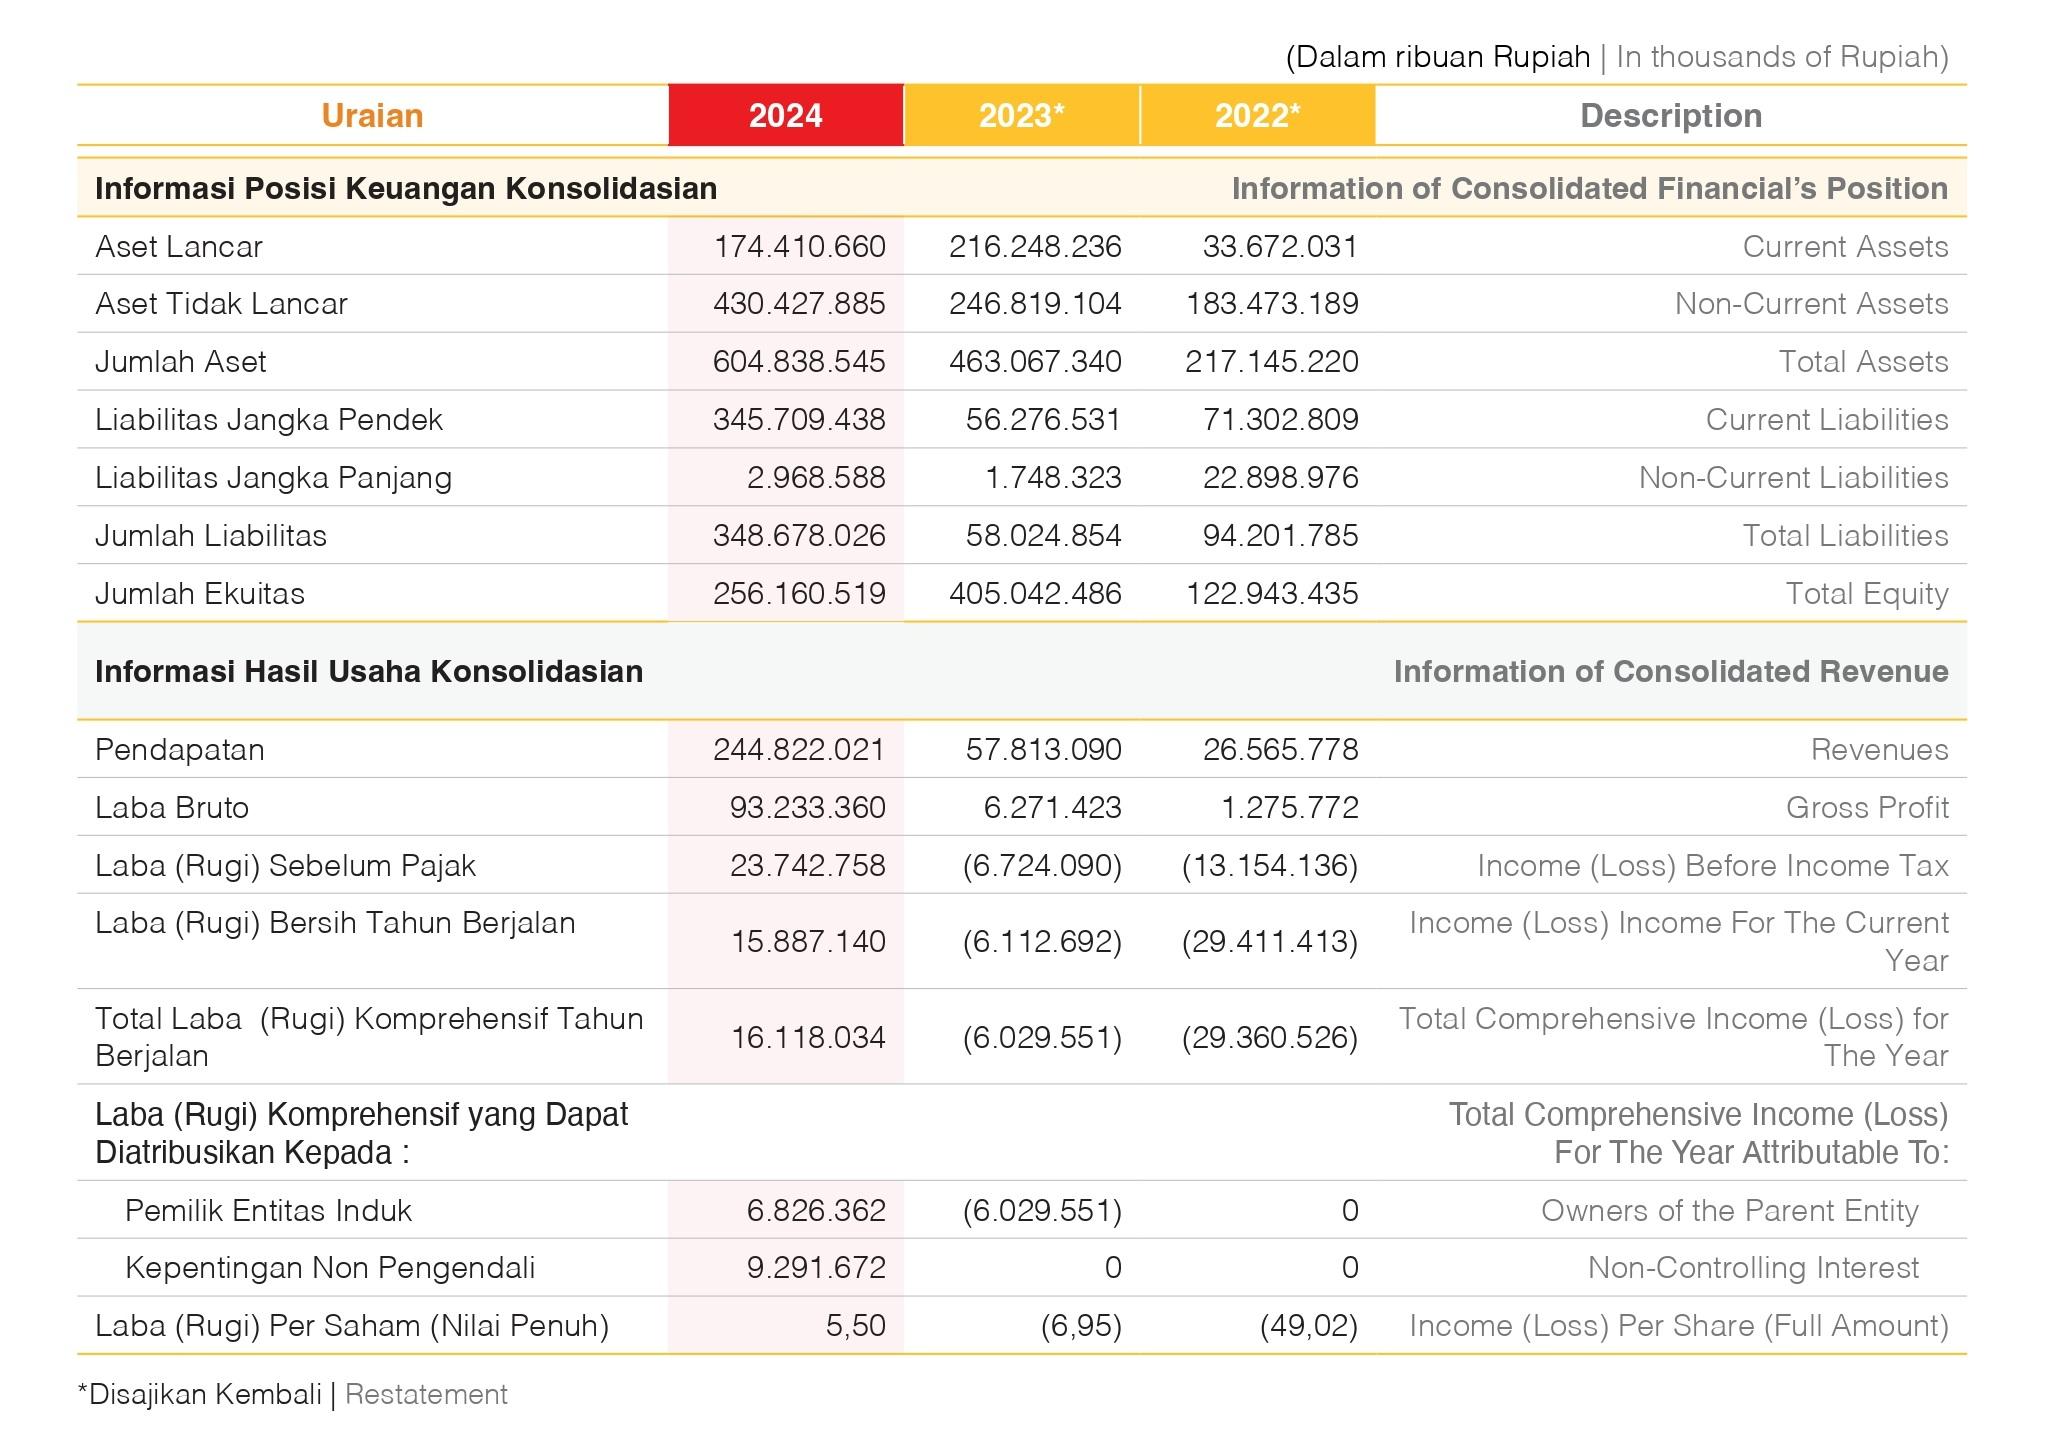Click the value 244.822.021
This screenshot has height=1454, width=2071.
click(x=799, y=750)
